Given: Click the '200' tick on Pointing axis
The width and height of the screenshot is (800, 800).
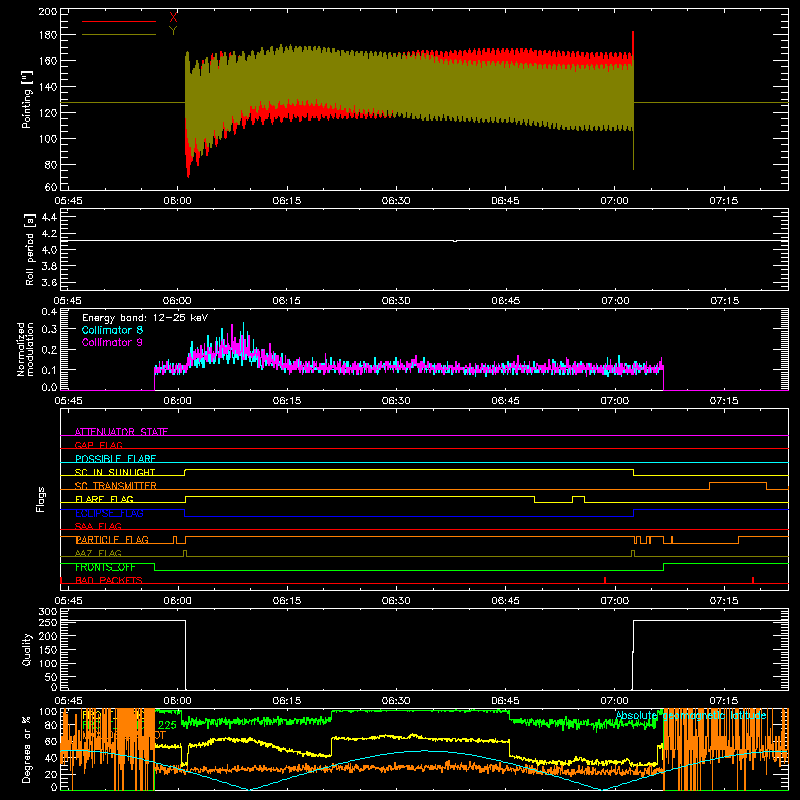Looking at the screenshot, I should coord(47,12).
